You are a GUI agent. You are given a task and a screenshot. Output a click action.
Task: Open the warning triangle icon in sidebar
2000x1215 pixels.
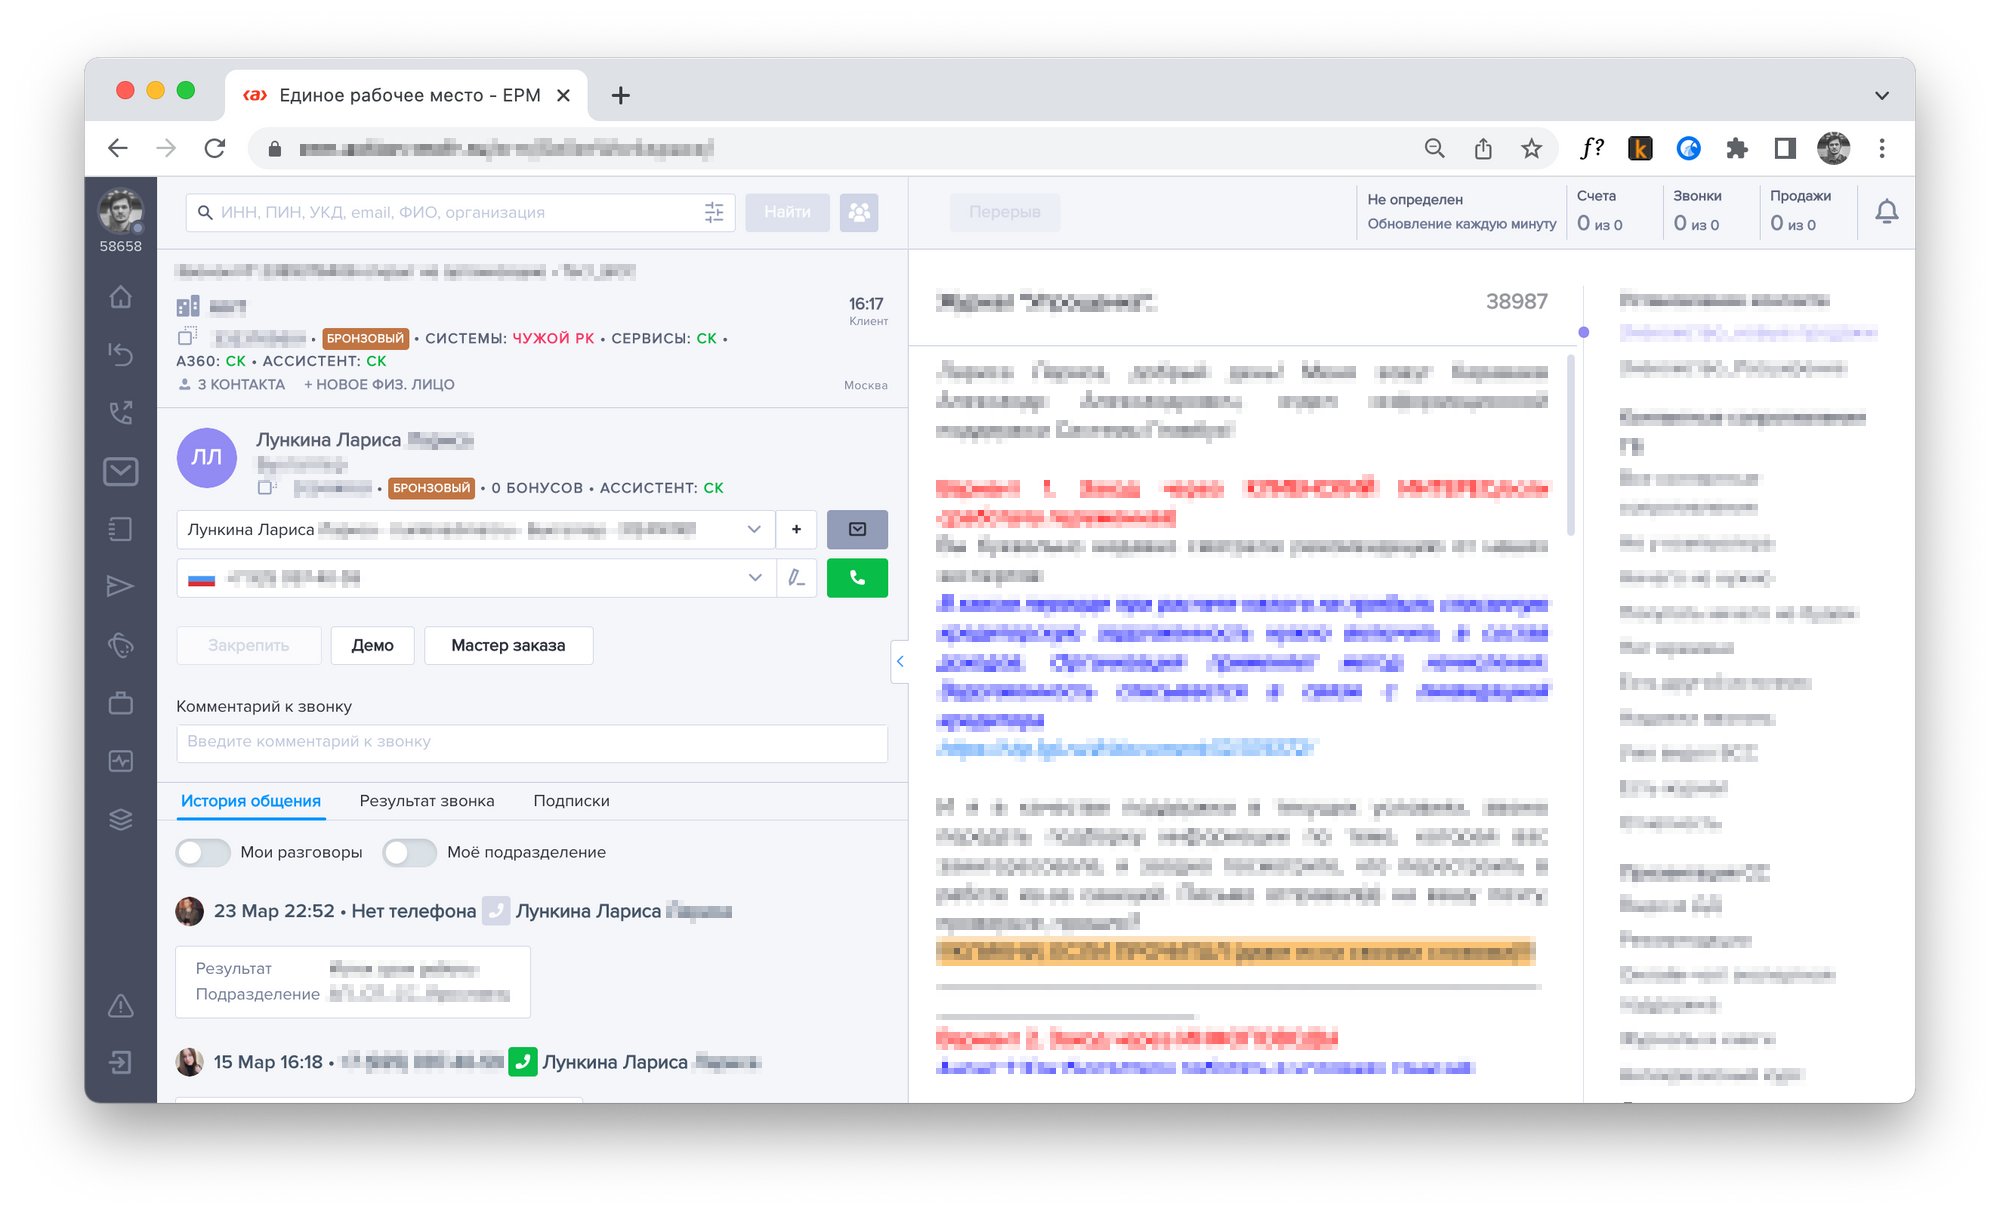point(121,1005)
